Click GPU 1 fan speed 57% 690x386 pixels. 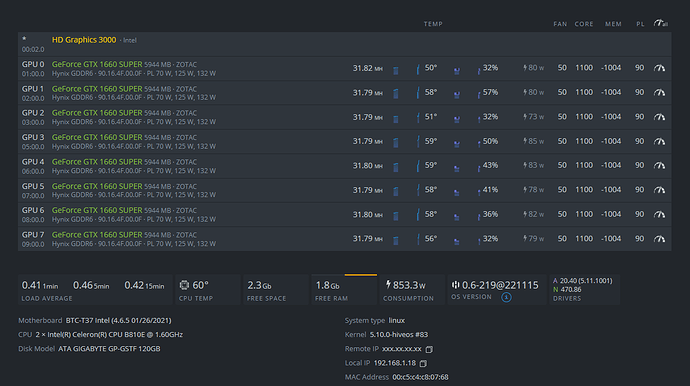[490, 92]
